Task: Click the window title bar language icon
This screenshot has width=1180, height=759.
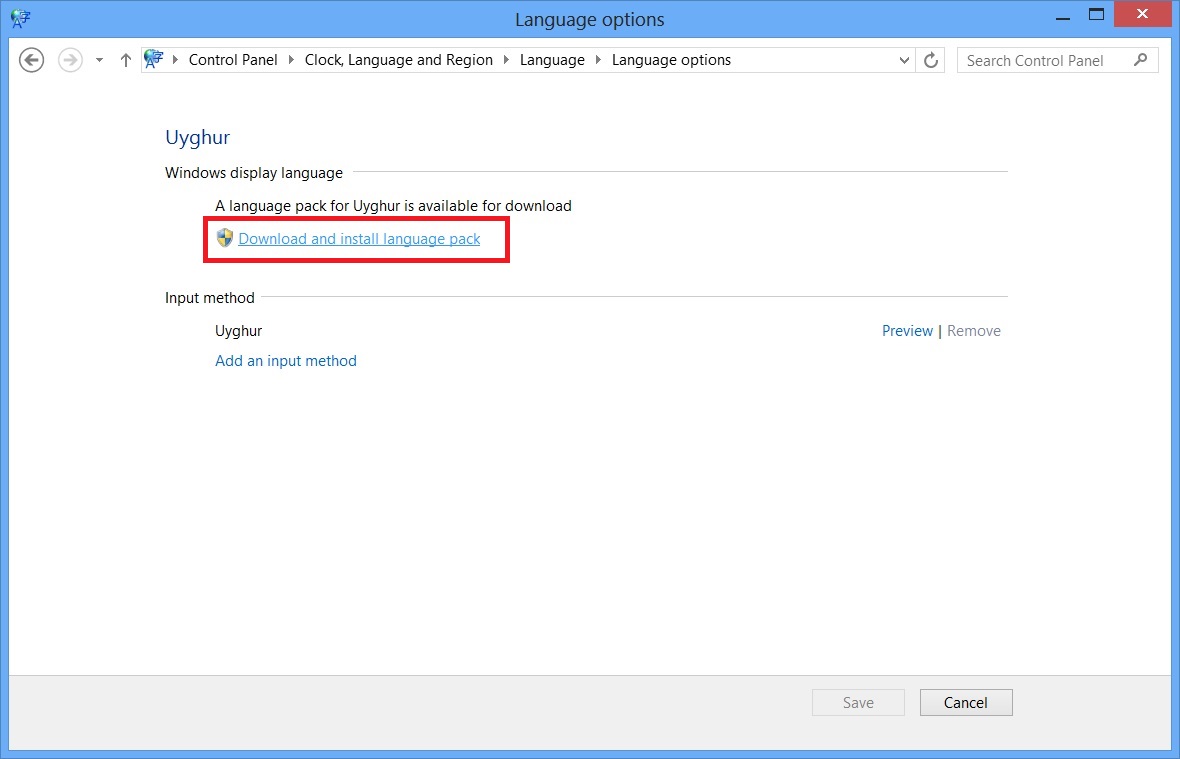Action: (20, 18)
